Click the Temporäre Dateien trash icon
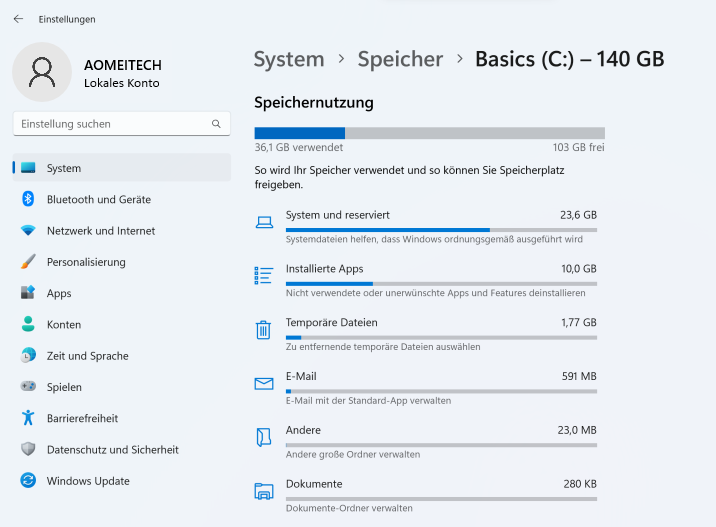This screenshot has width=716, height=527. point(264,329)
